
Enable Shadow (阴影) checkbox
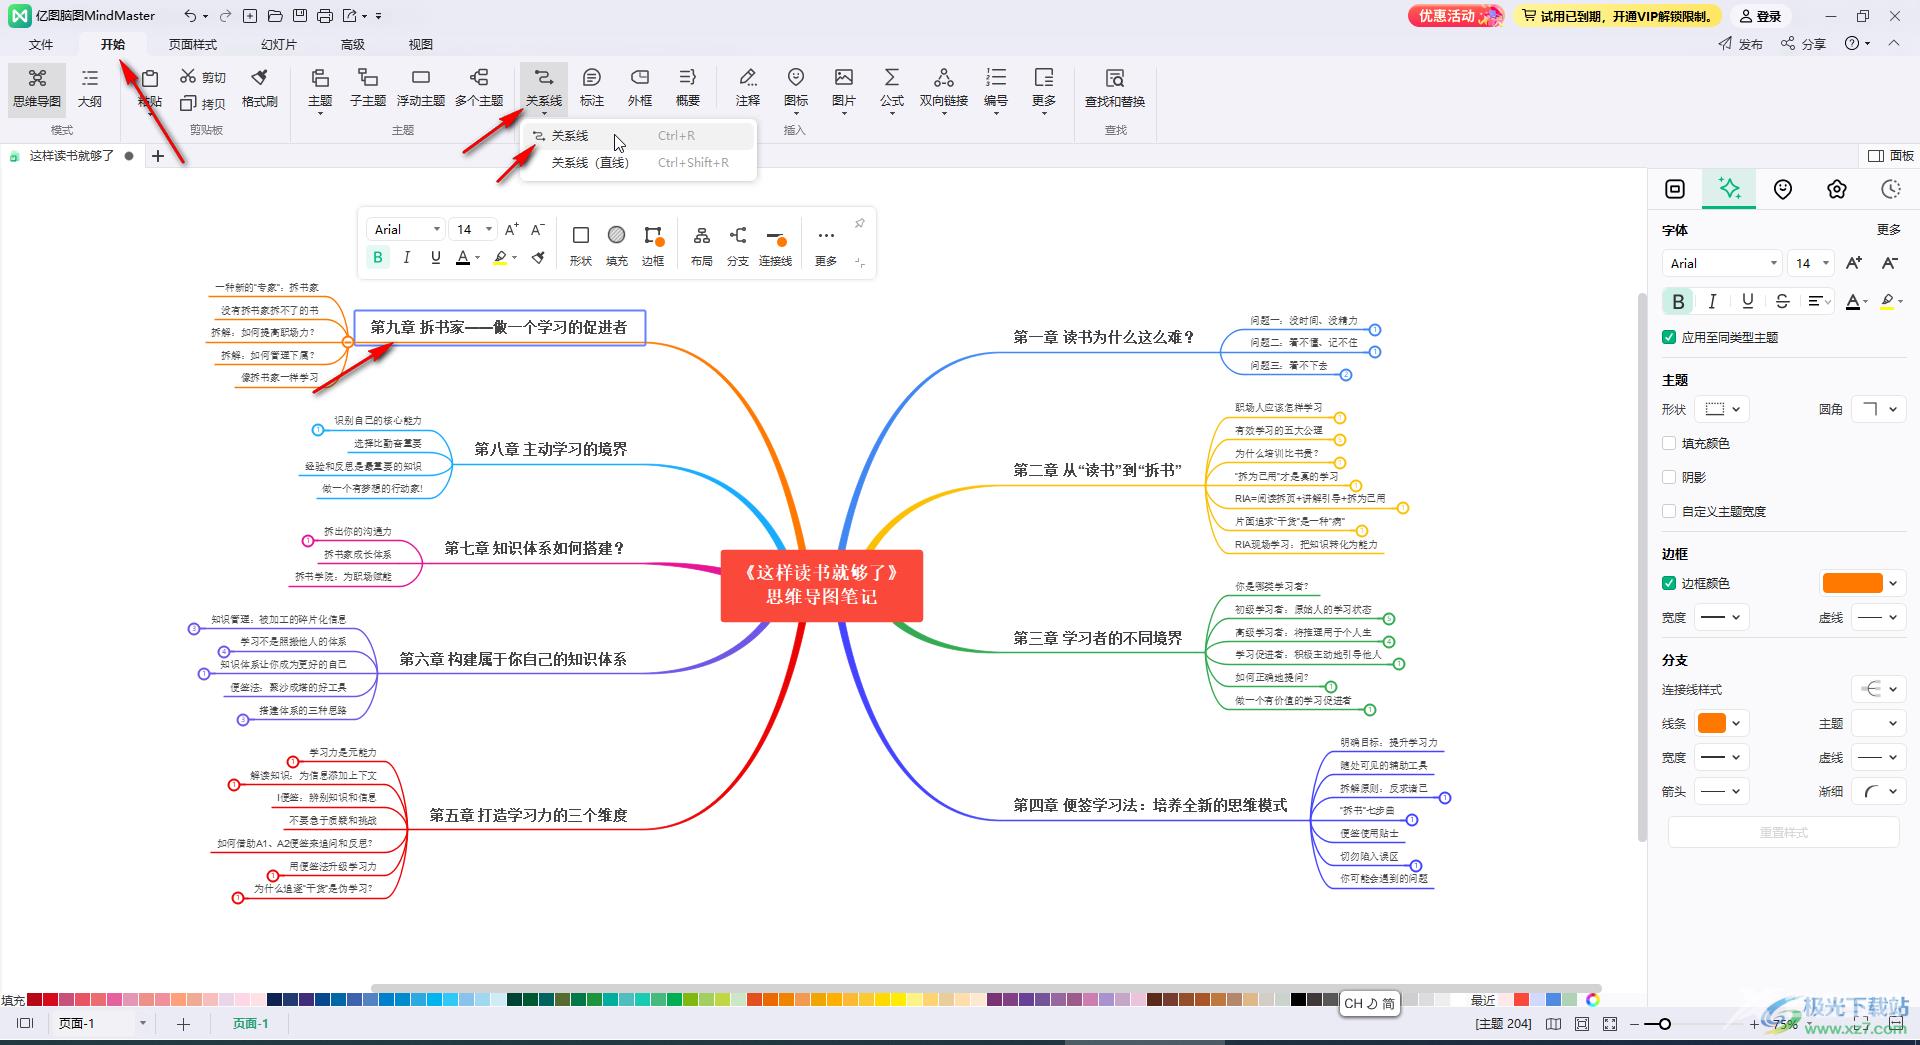pos(1669,477)
